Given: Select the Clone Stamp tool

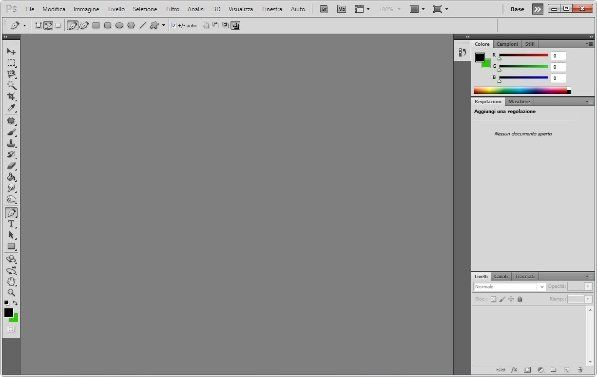Looking at the screenshot, I should click(11, 144).
